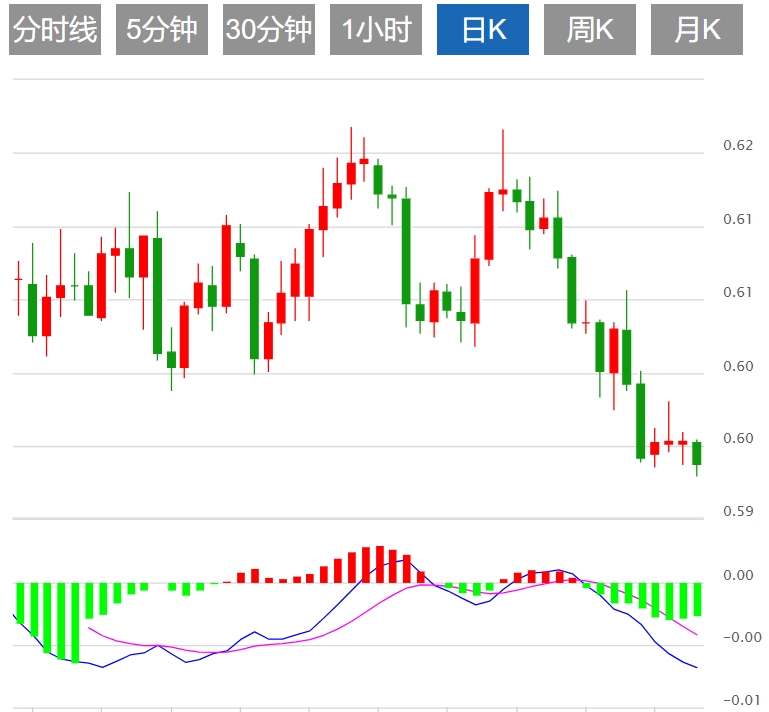Viewport: 769px width, 712px height.
Task: Click the left start of the magenta signal line
Action: [89, 627]
